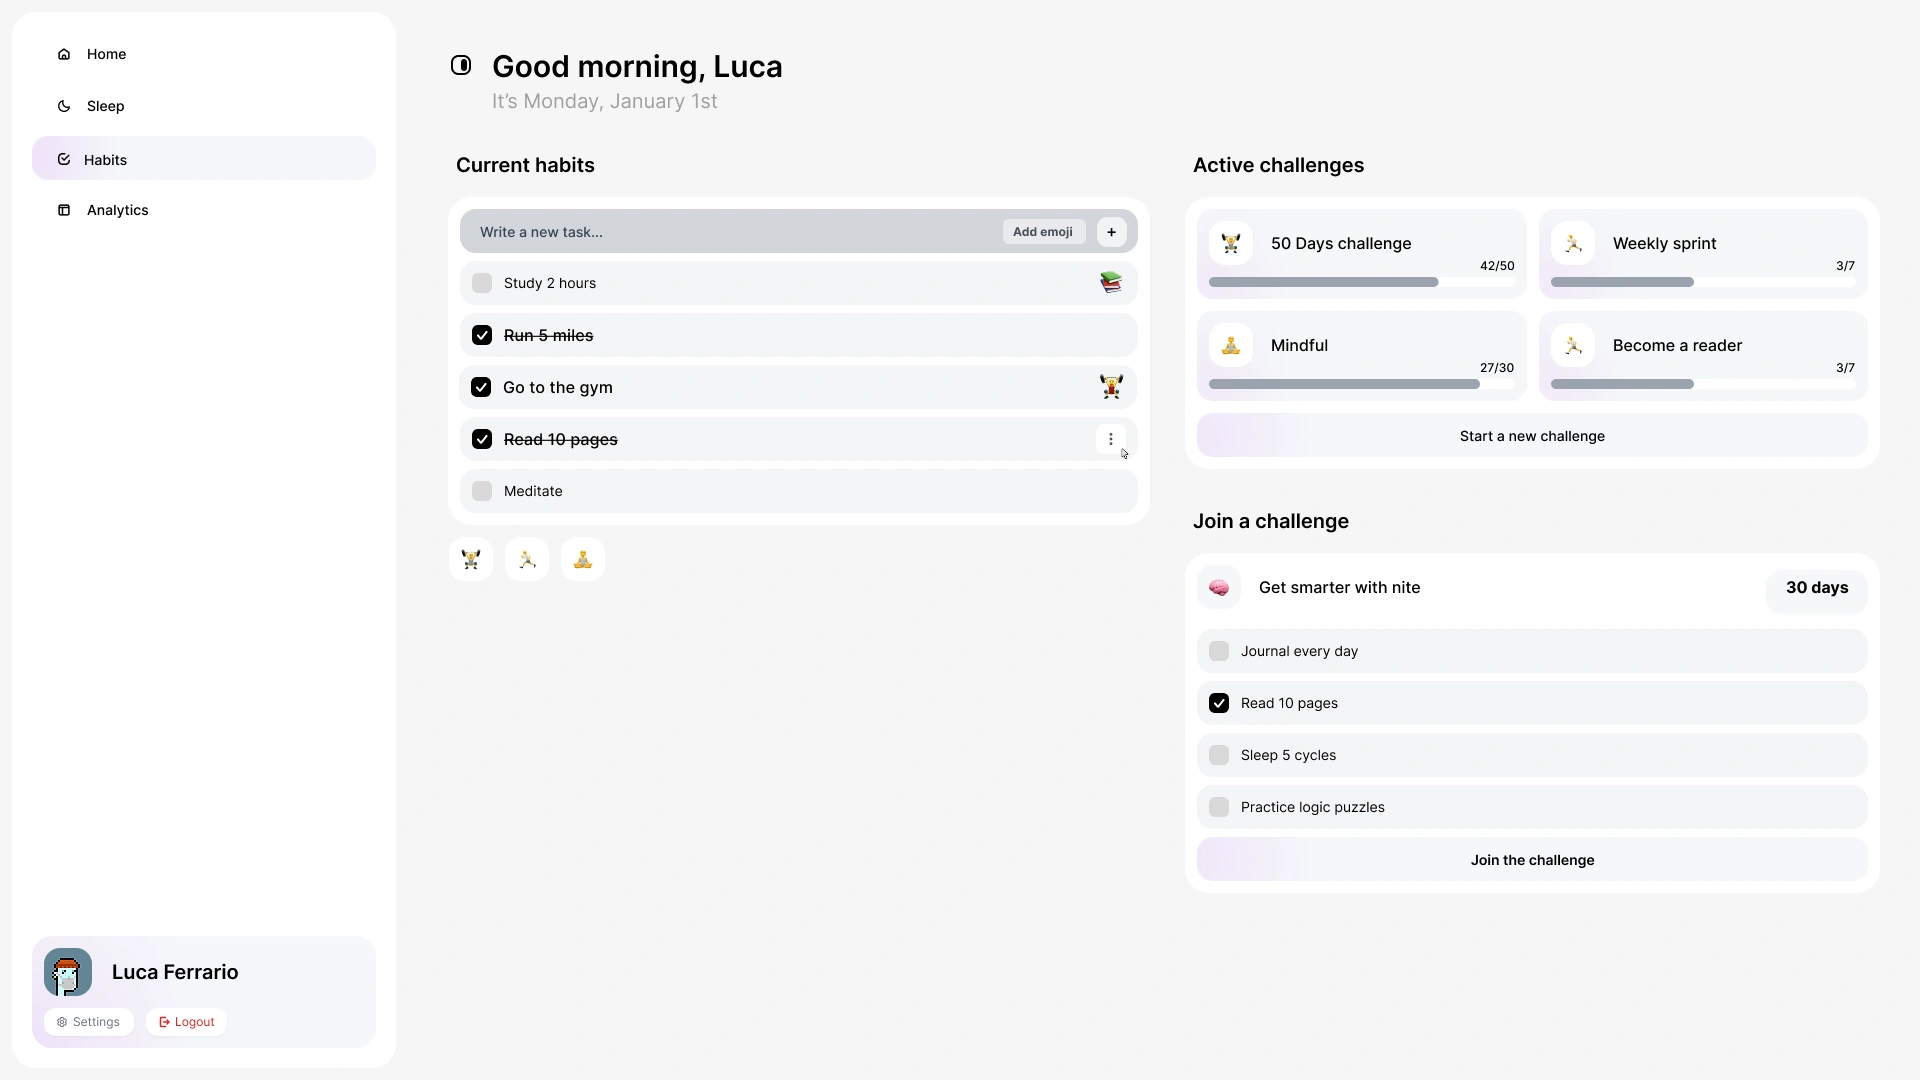Click books emoji on Study 2 hours
Viewport: 1920px width, 1080px height.
(1110, 283)
